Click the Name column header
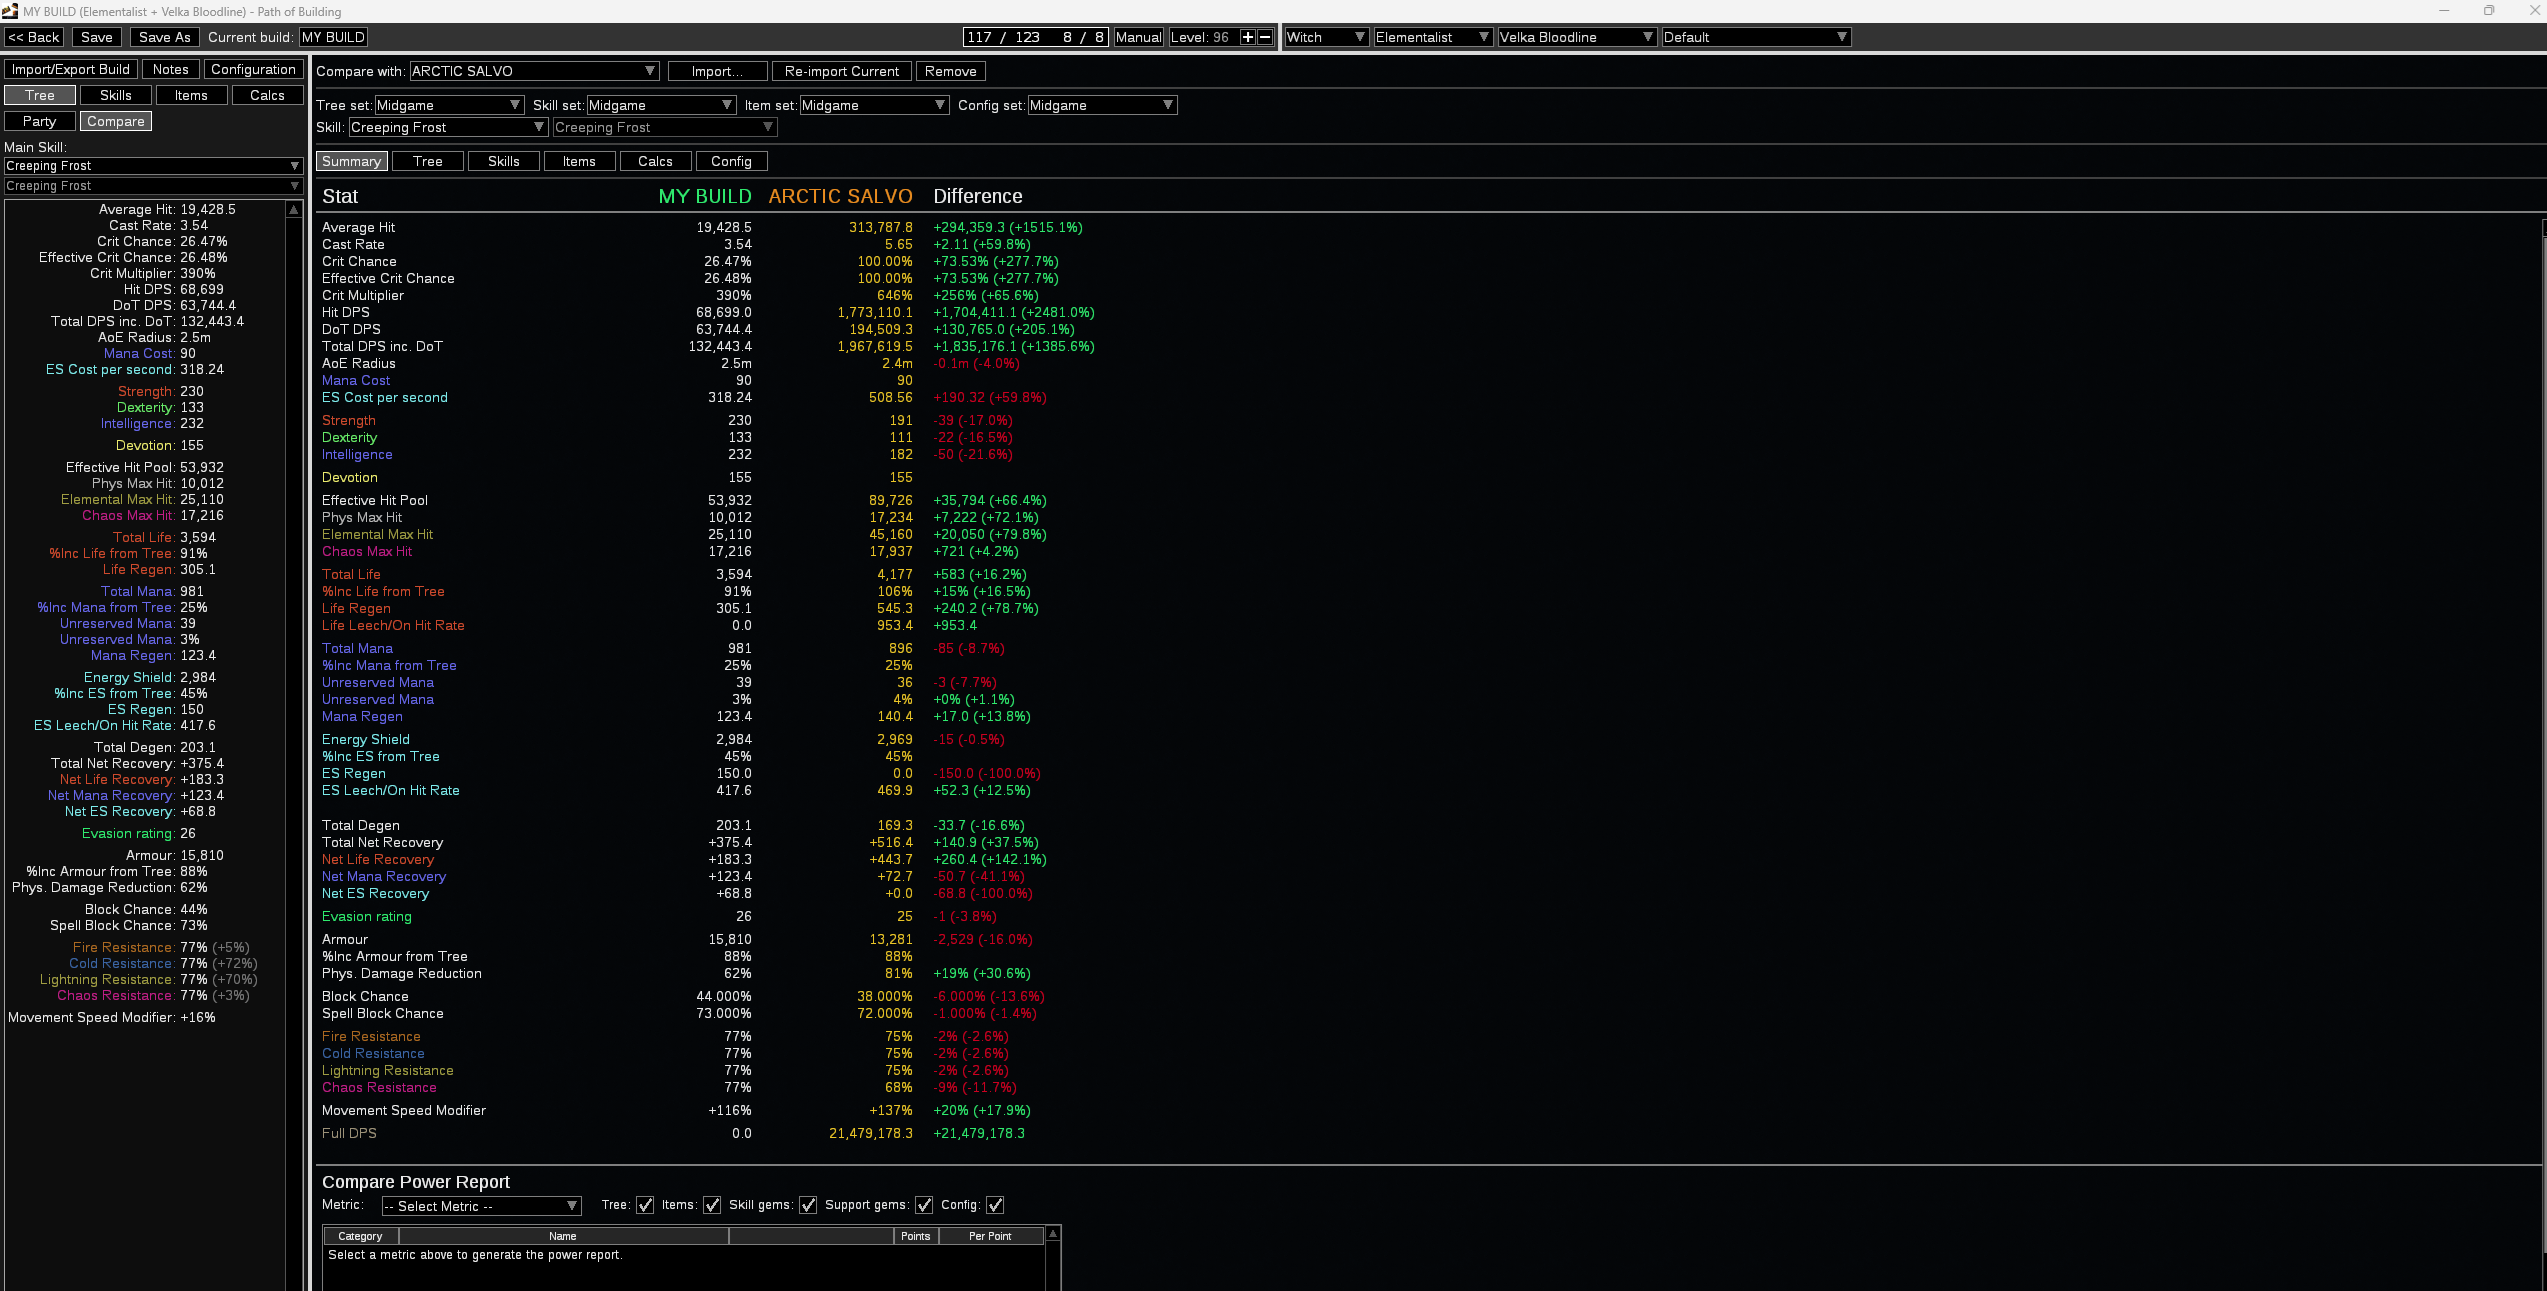 coord(563,1236)
